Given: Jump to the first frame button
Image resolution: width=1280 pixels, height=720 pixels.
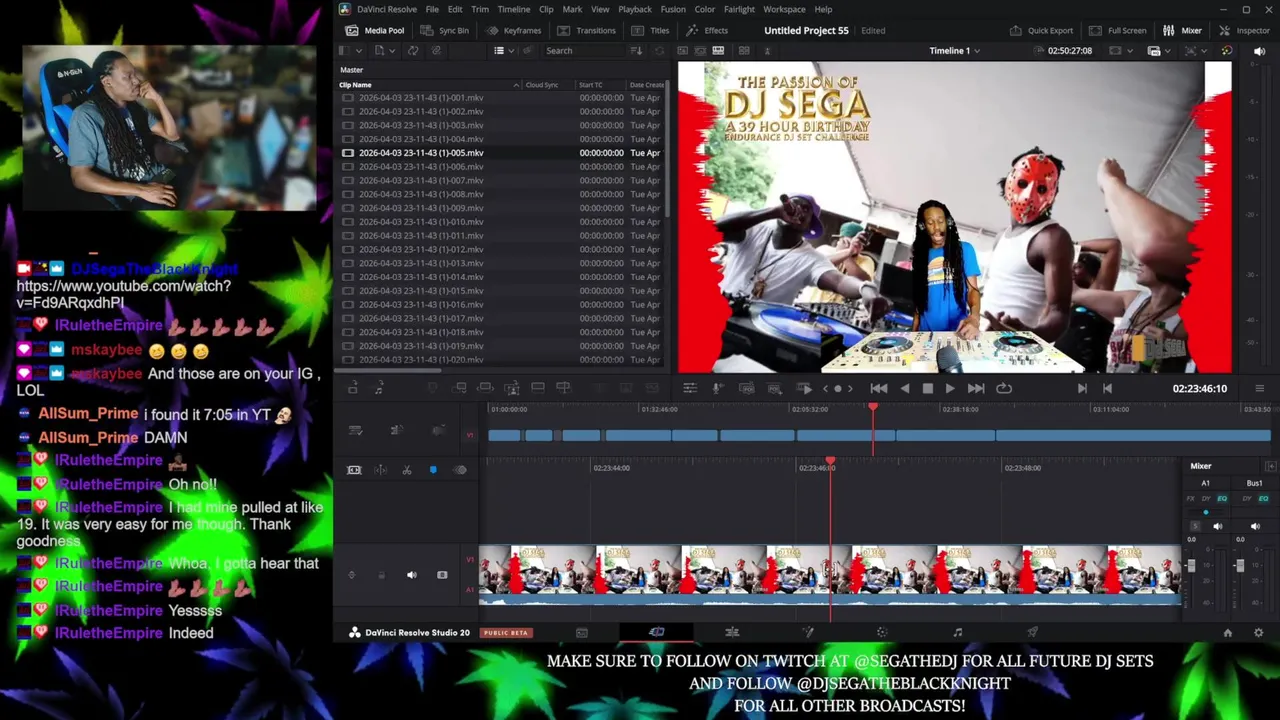Looking at the screenshot, I should tap(878, 388).
